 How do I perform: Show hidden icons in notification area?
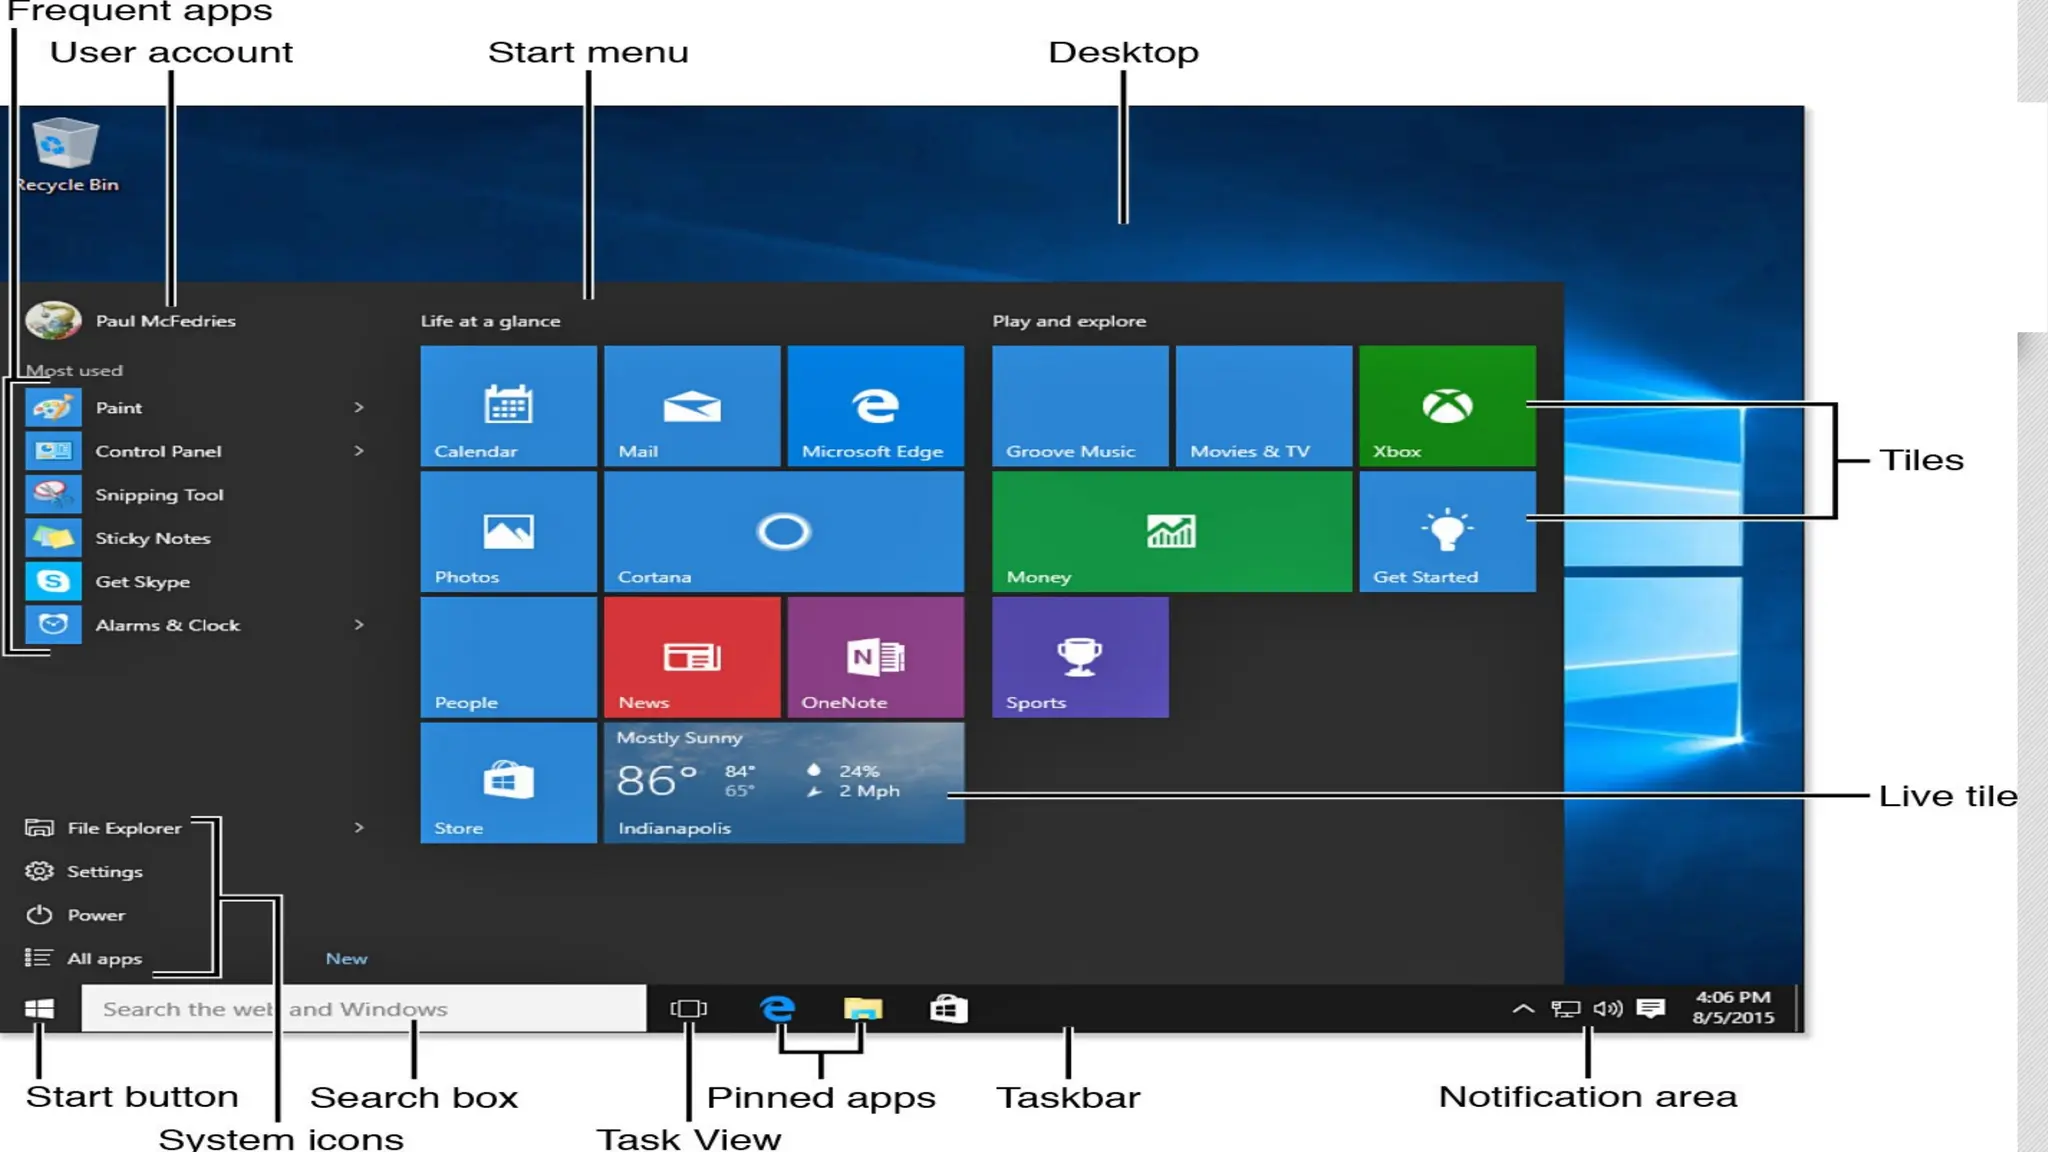click(x=1523, y=1009)
